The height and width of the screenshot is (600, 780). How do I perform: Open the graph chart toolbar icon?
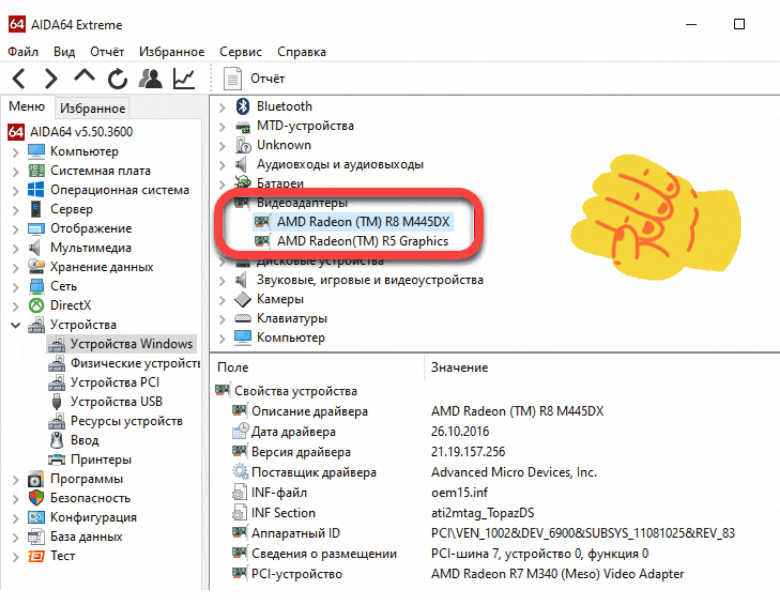184,79
